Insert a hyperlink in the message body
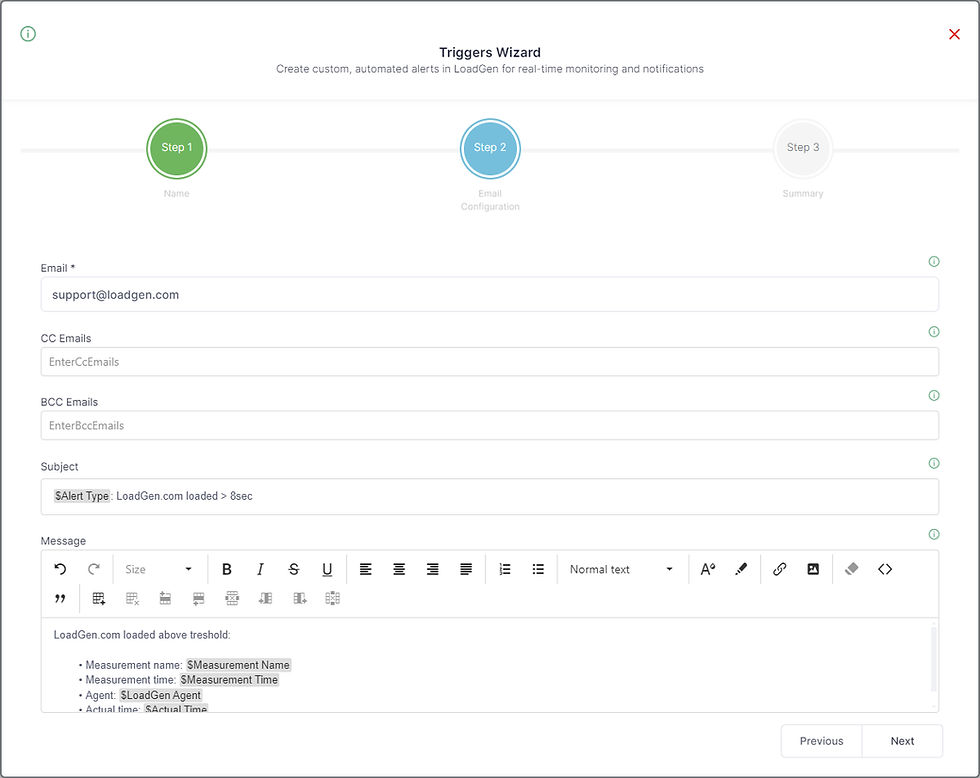 coord(779,568)
